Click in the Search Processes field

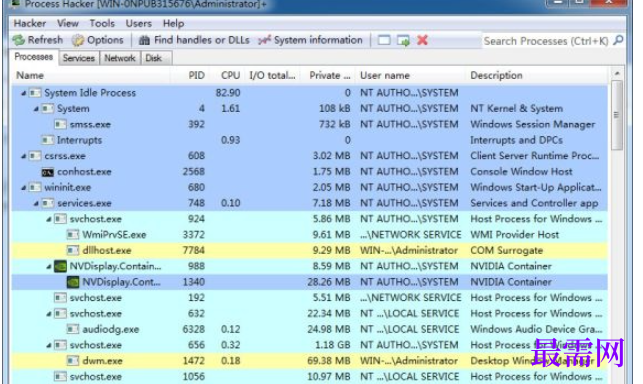point(546,41)
